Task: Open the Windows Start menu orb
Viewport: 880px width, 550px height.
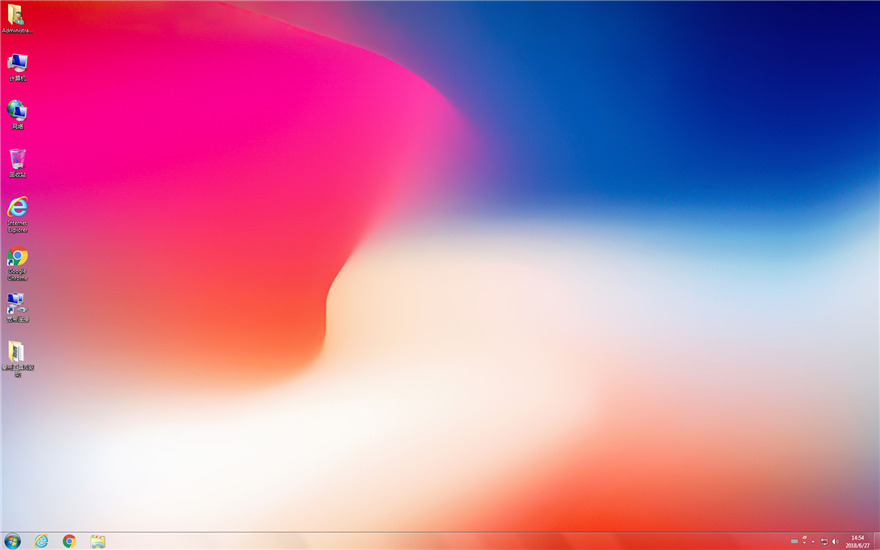Action: (x=12, y=541)
